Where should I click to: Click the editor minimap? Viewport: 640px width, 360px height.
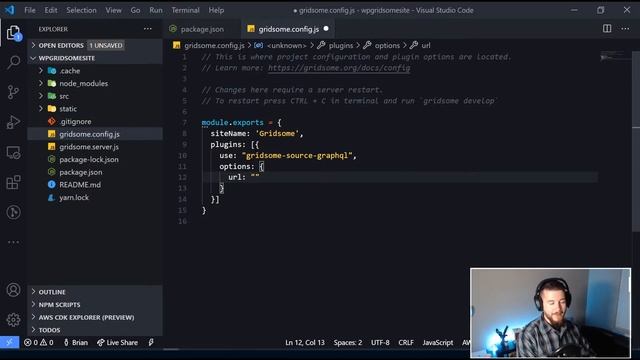pos(616,57)
